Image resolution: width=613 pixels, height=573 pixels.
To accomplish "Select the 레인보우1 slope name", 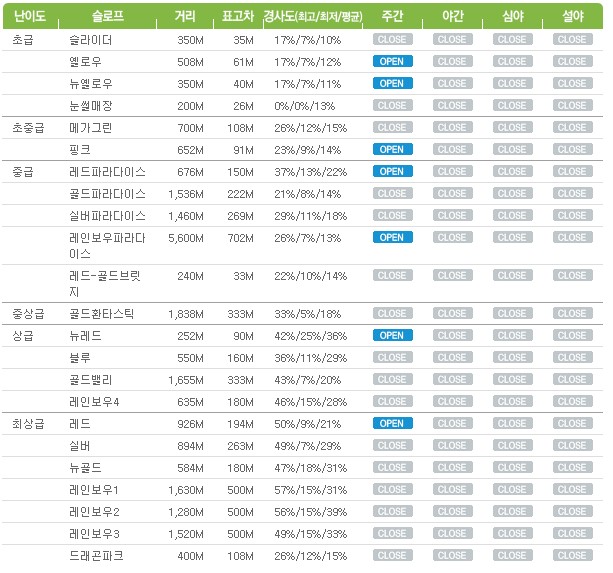I will 94,490.
